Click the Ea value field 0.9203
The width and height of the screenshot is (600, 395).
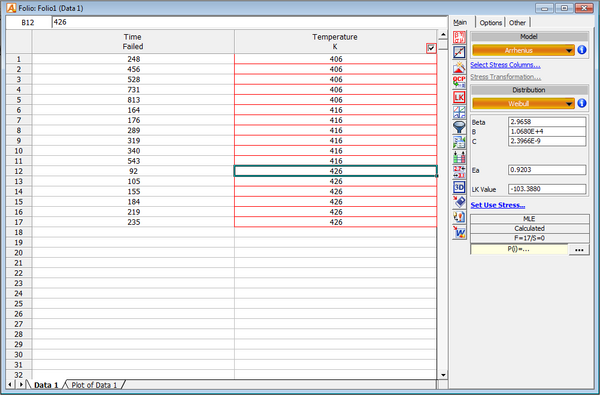tap(547, 170)
